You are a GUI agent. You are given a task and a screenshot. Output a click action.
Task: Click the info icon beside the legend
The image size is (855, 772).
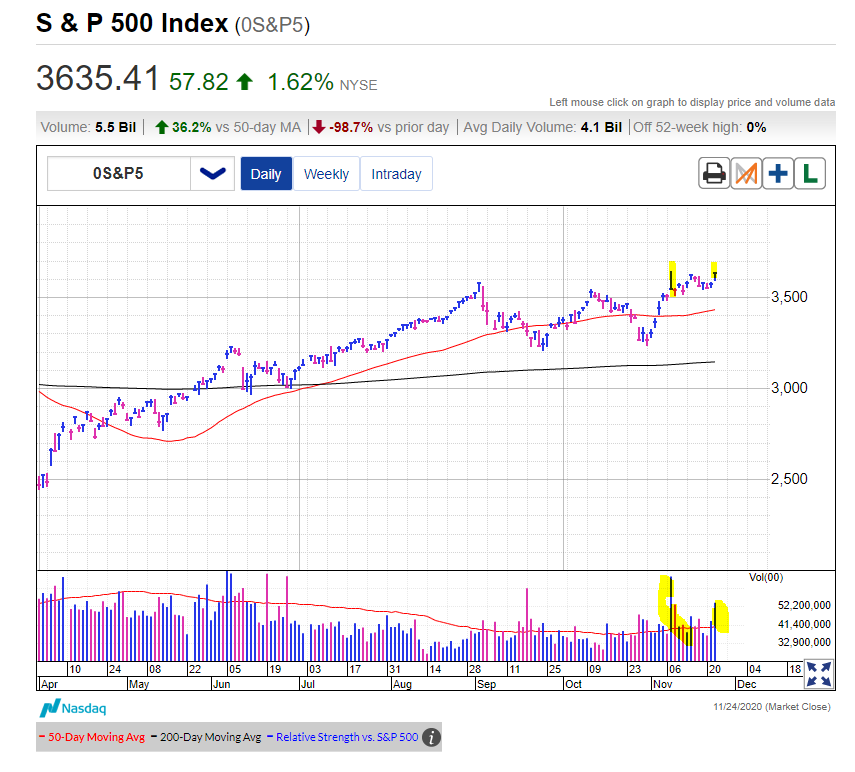point(431,738)
